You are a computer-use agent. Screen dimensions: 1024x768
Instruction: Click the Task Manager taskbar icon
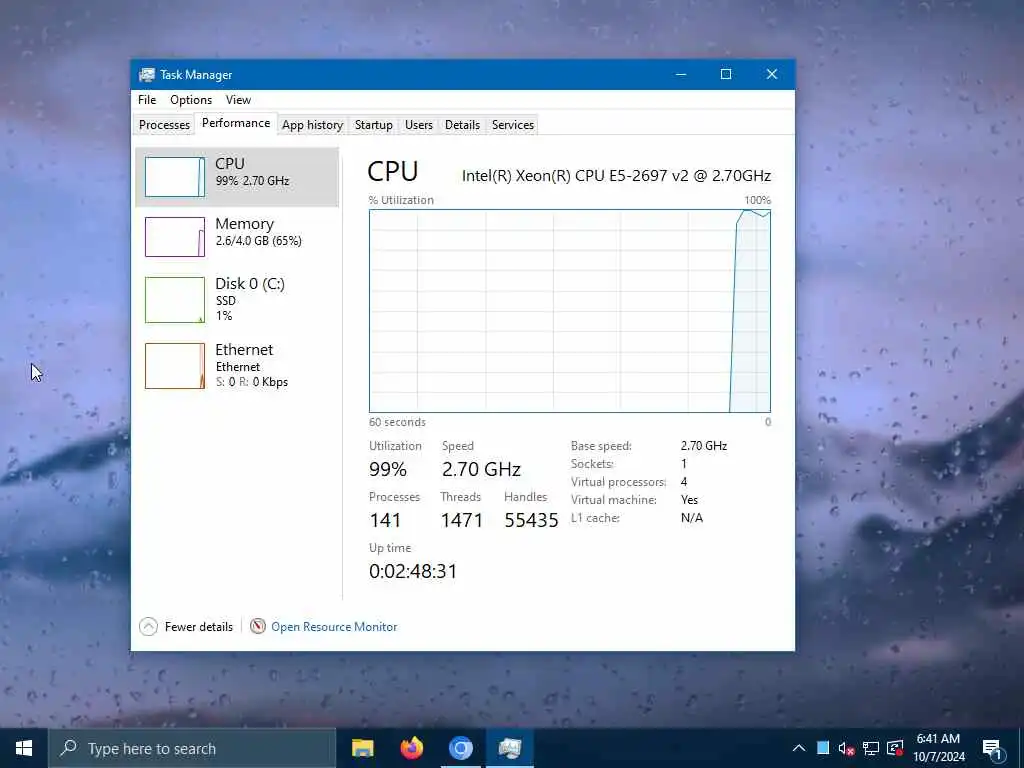coord(509,748)
